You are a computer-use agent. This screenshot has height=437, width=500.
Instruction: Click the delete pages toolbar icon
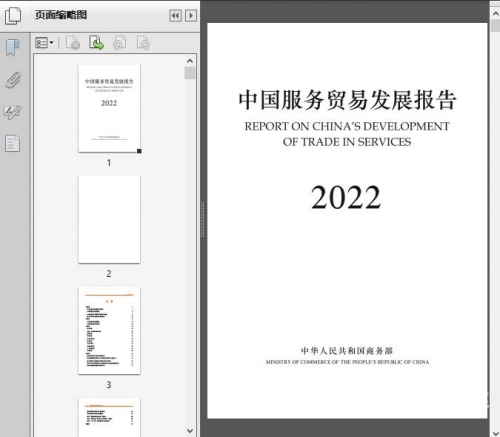[x=73, y=43]
